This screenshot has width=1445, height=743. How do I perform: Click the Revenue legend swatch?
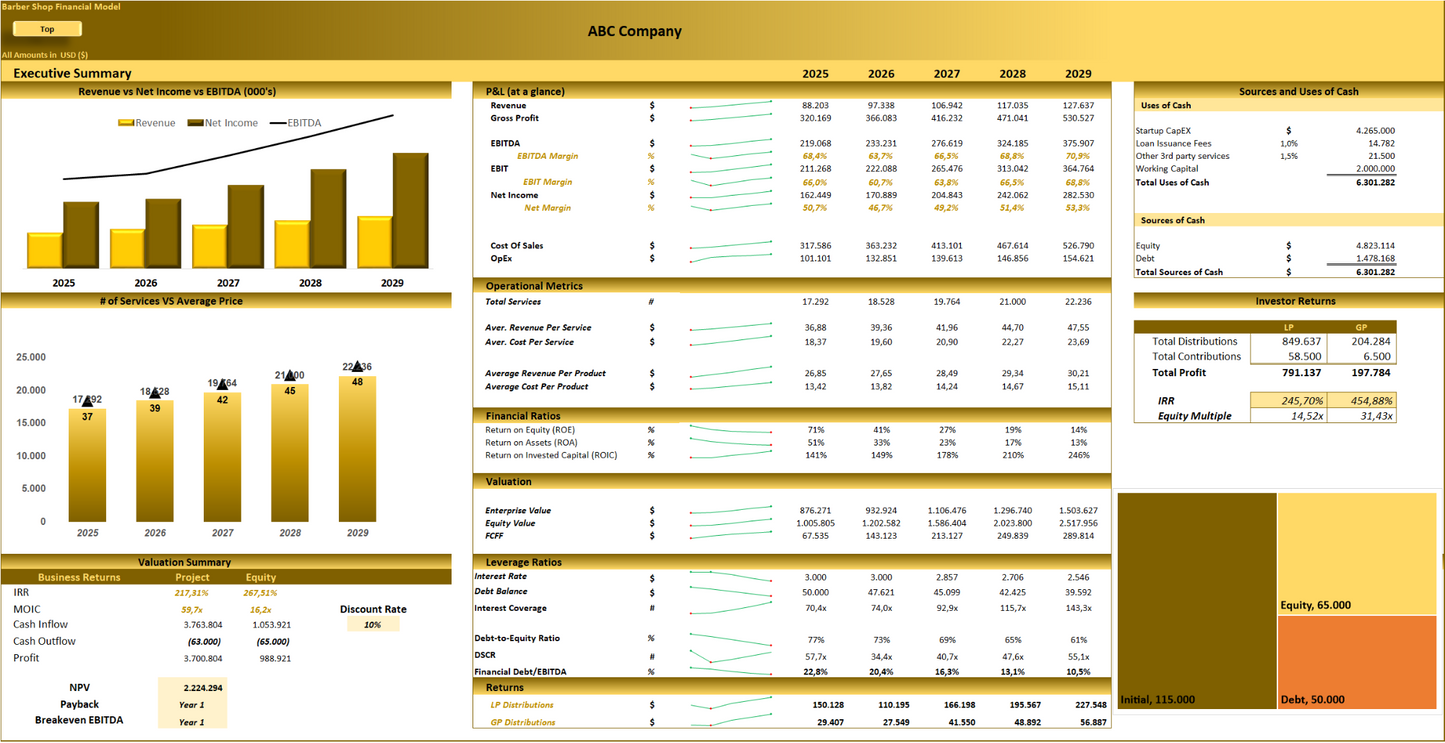pos(126,123)
